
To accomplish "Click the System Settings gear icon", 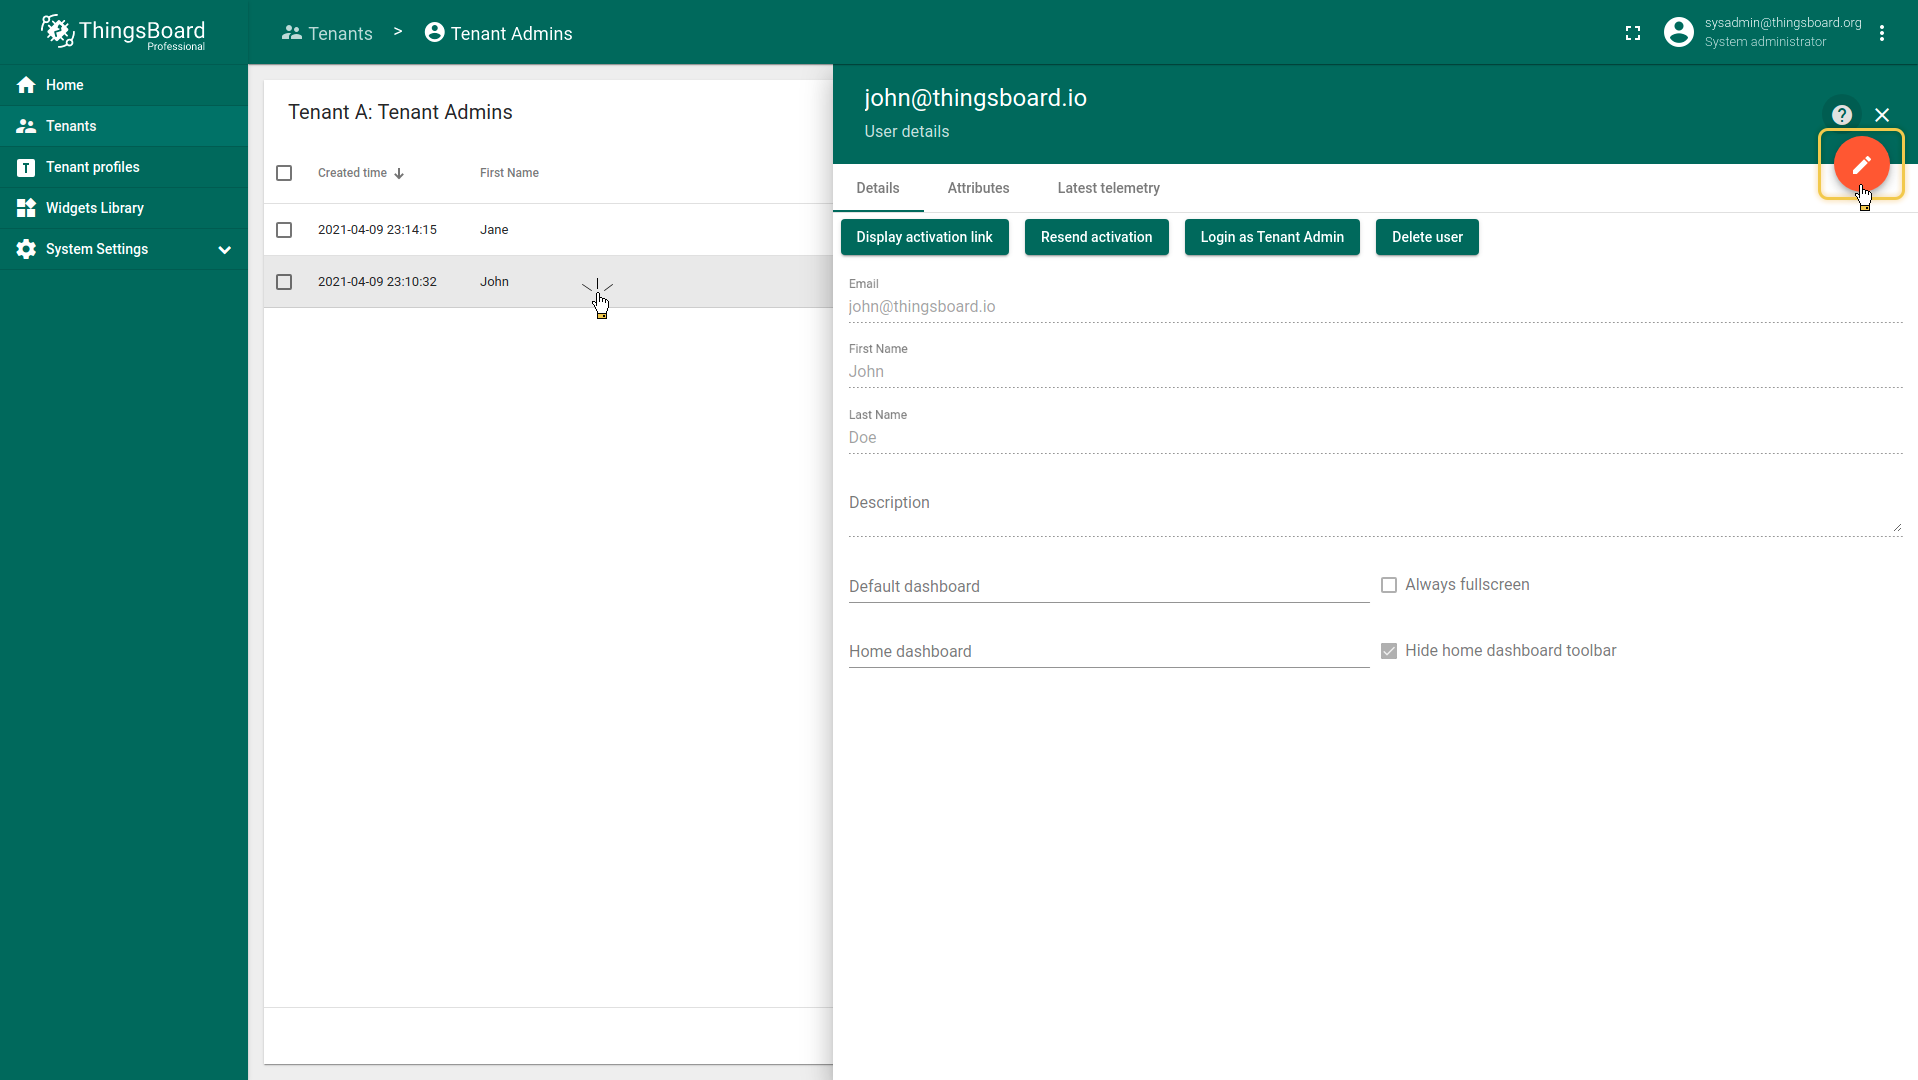I will [26, 249].
